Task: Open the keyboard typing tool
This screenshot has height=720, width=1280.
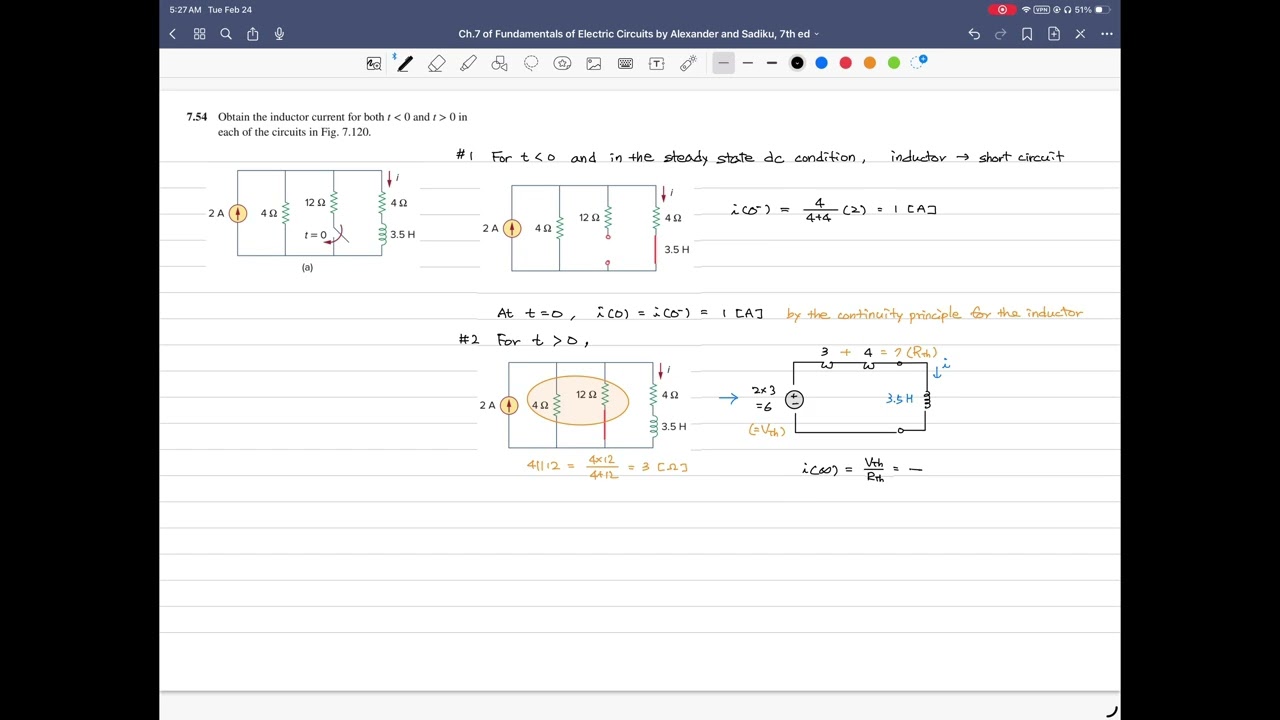Action: tap(626, 63)
